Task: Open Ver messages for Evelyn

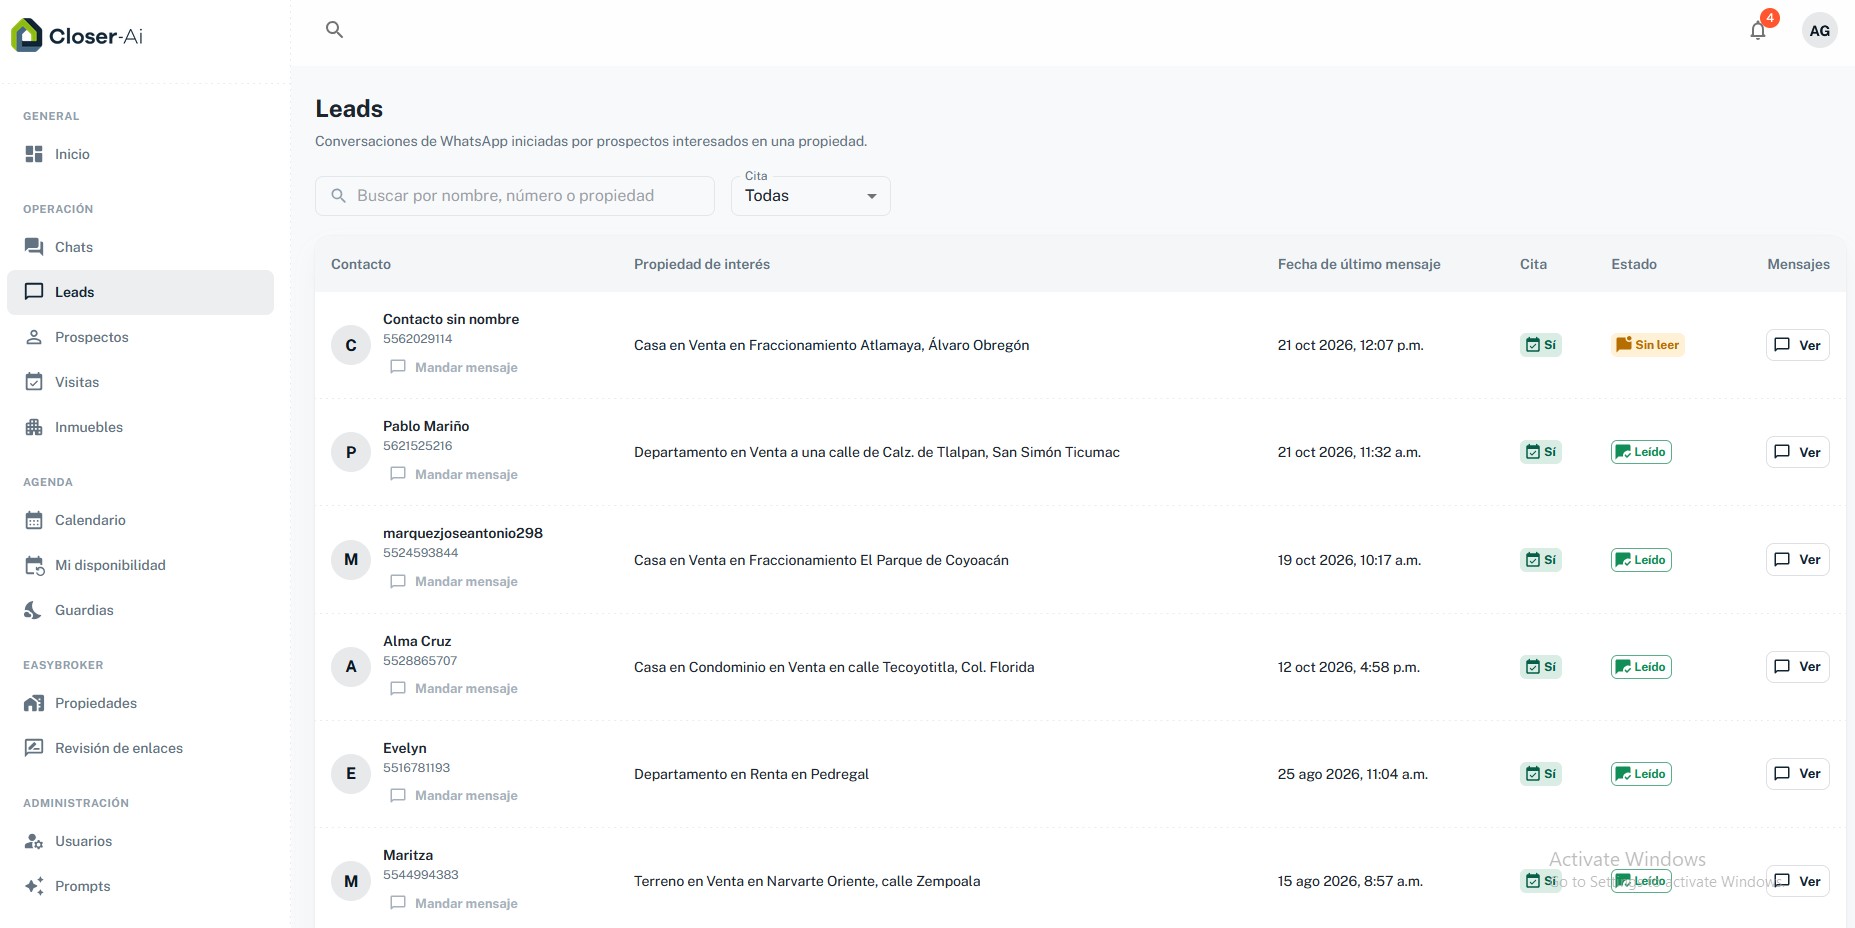Action: [x=1797, y=773]
